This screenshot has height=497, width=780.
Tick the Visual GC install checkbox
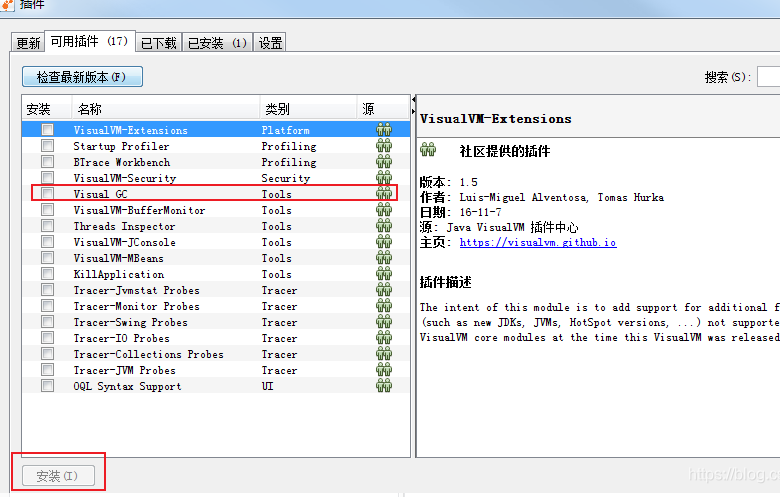tap(47, 194)
